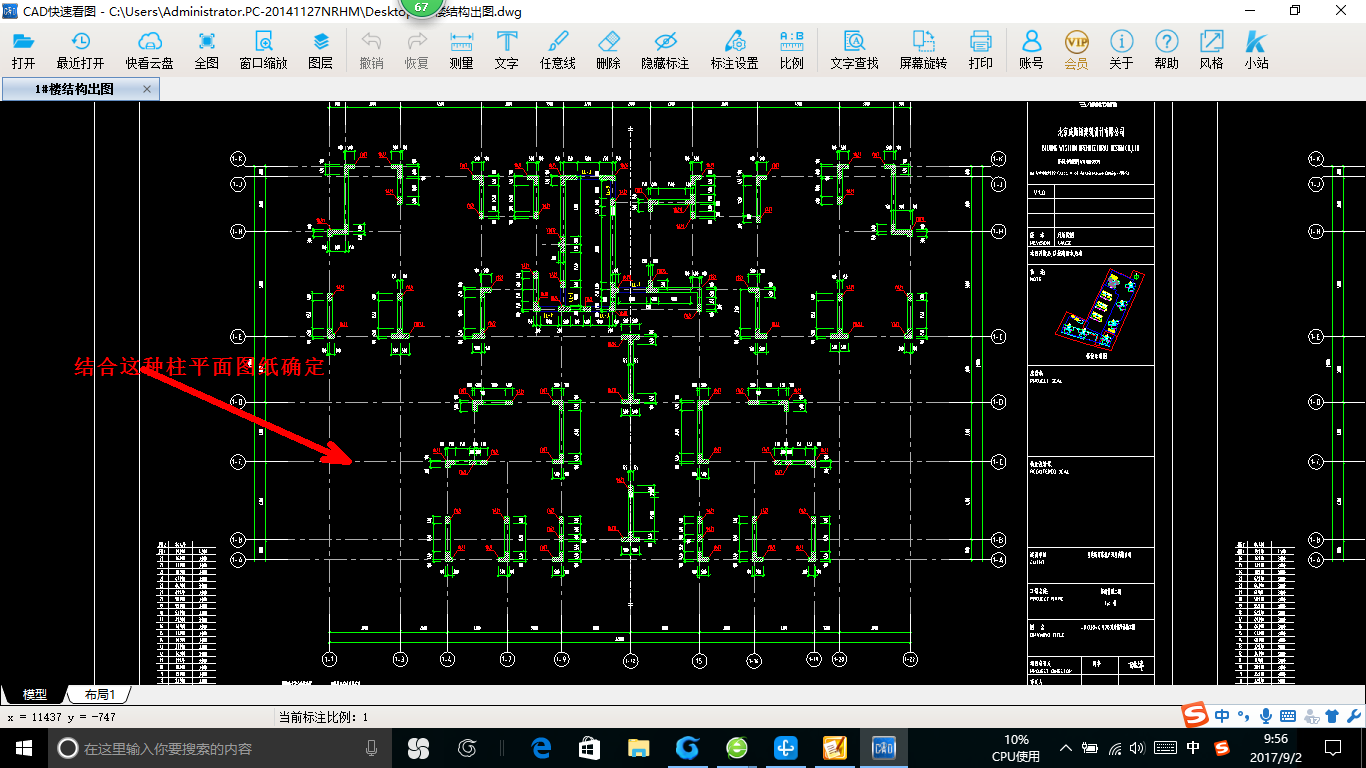Image resolution: width=1366 pixels, height=768 pixels.
Task: Click the Sogou input method S icon
Action: 1196,715
